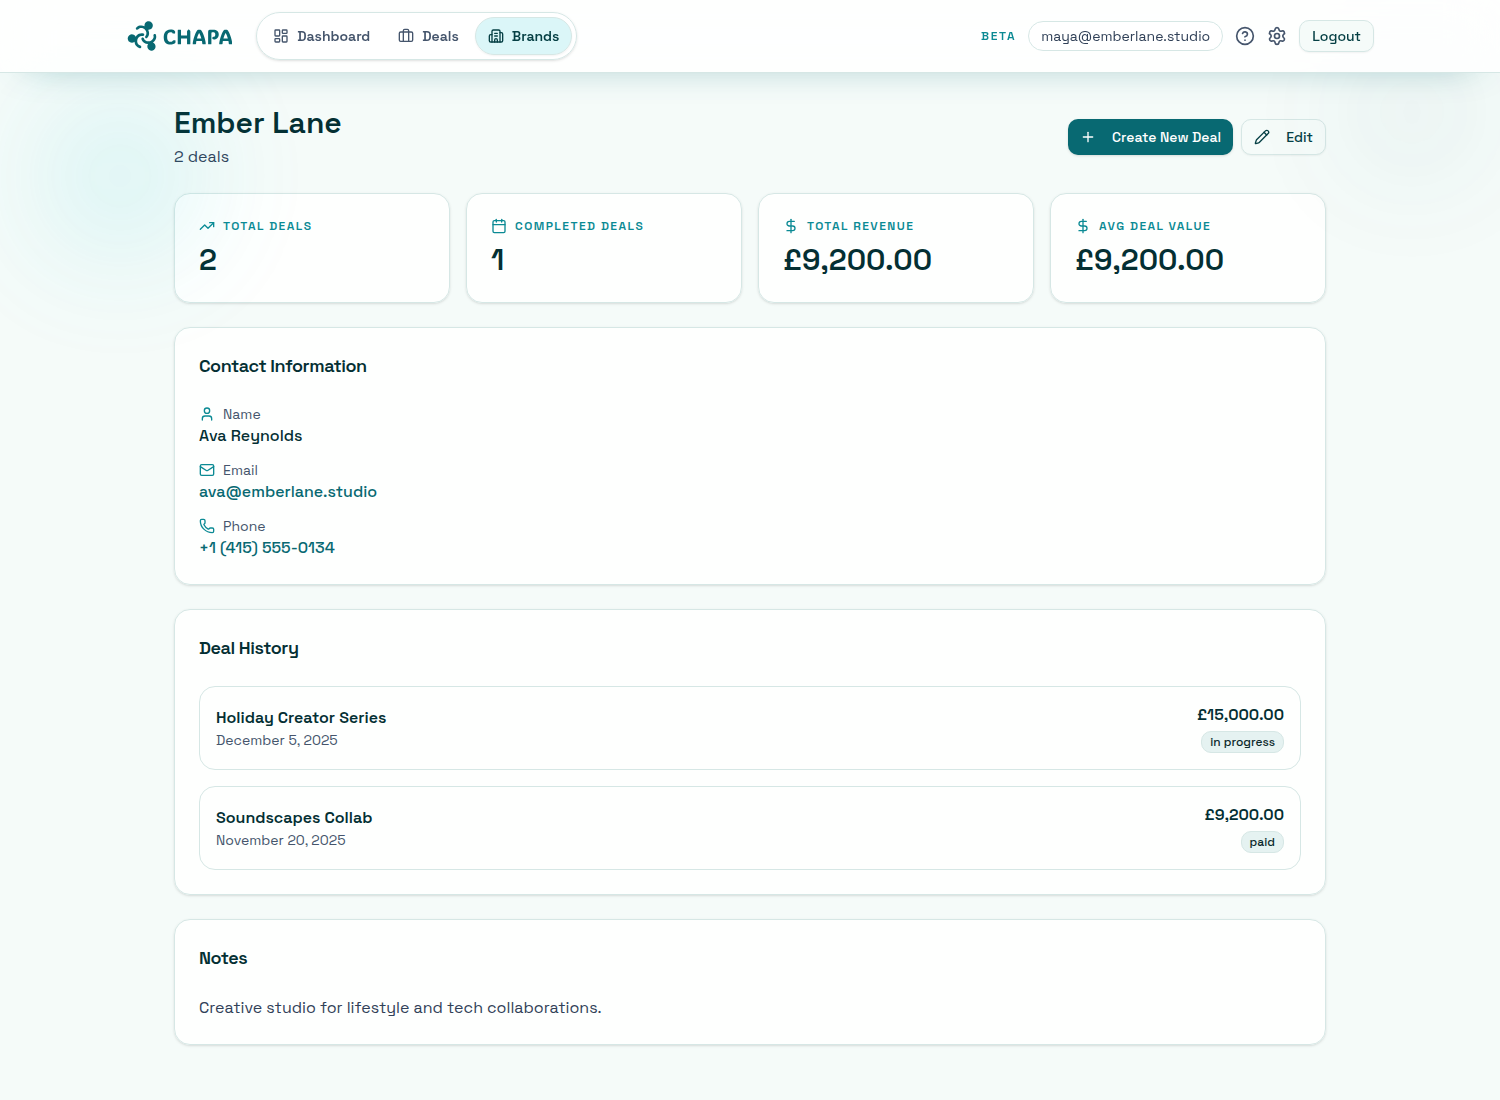Screen dimensions: 1500x1100
Task: Open the help question mark icon
Action: pos(1244,35)
